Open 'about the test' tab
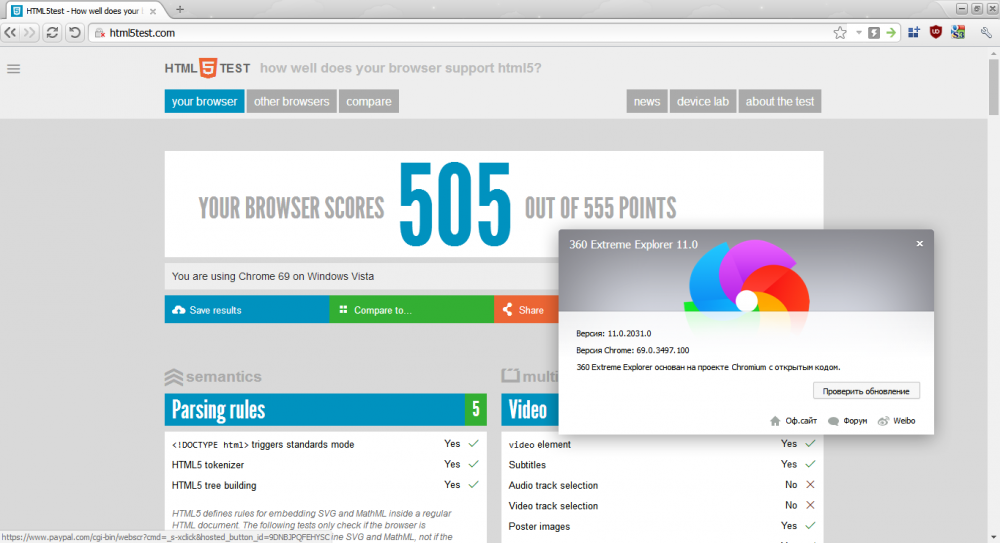Viewport: 1000px width, 543px height. click(780, 101)
